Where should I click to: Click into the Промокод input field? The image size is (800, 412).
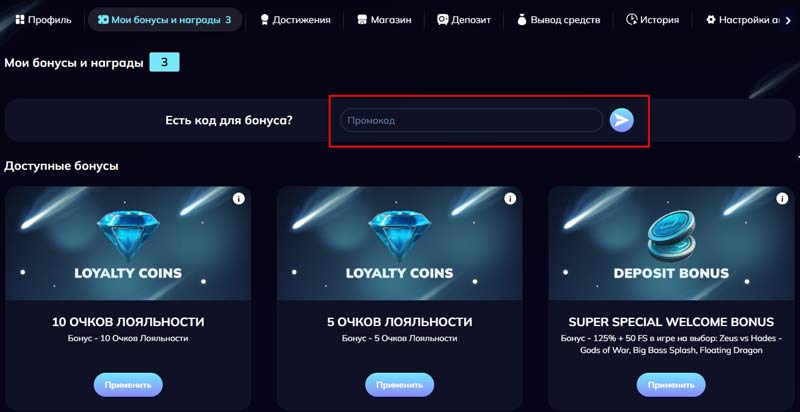(471, 121)
